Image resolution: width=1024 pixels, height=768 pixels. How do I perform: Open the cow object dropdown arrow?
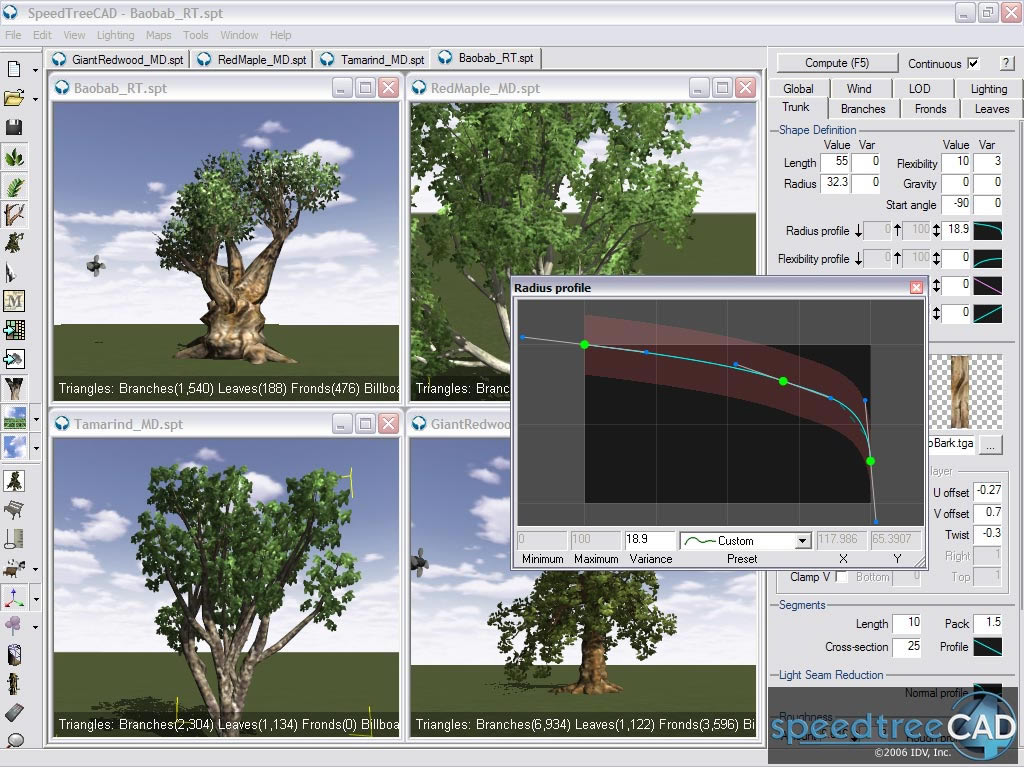coord(36,569)
